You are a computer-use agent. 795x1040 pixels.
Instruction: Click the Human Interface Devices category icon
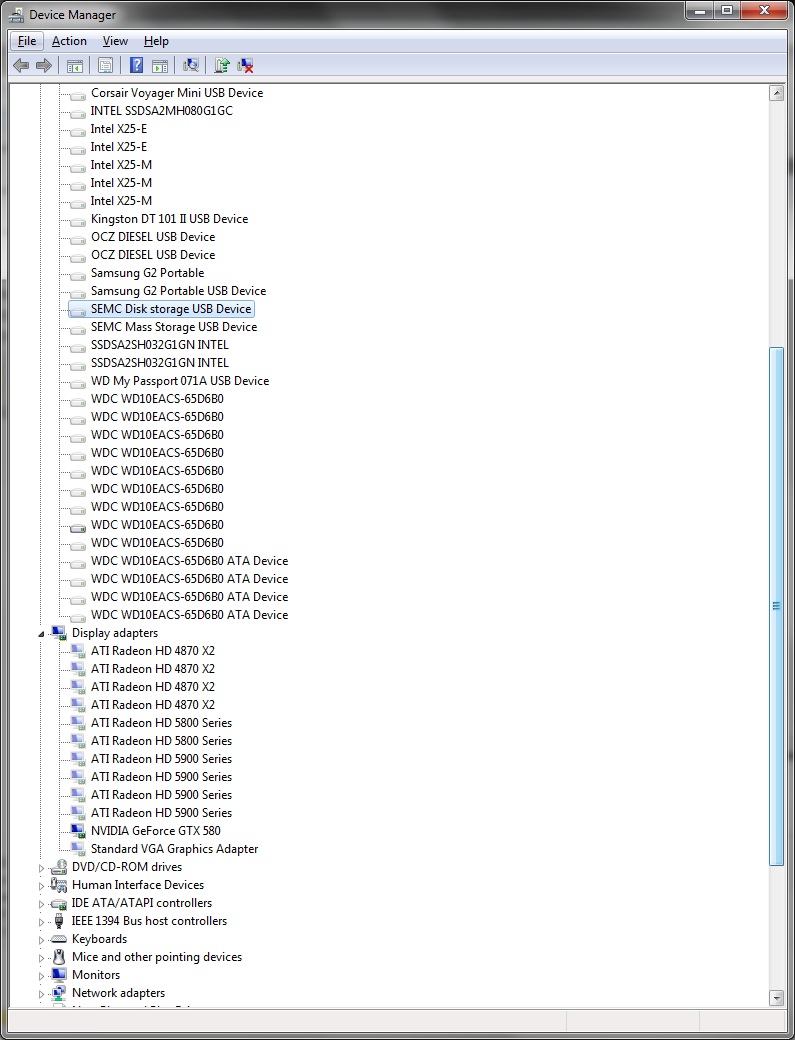[59, 885]
